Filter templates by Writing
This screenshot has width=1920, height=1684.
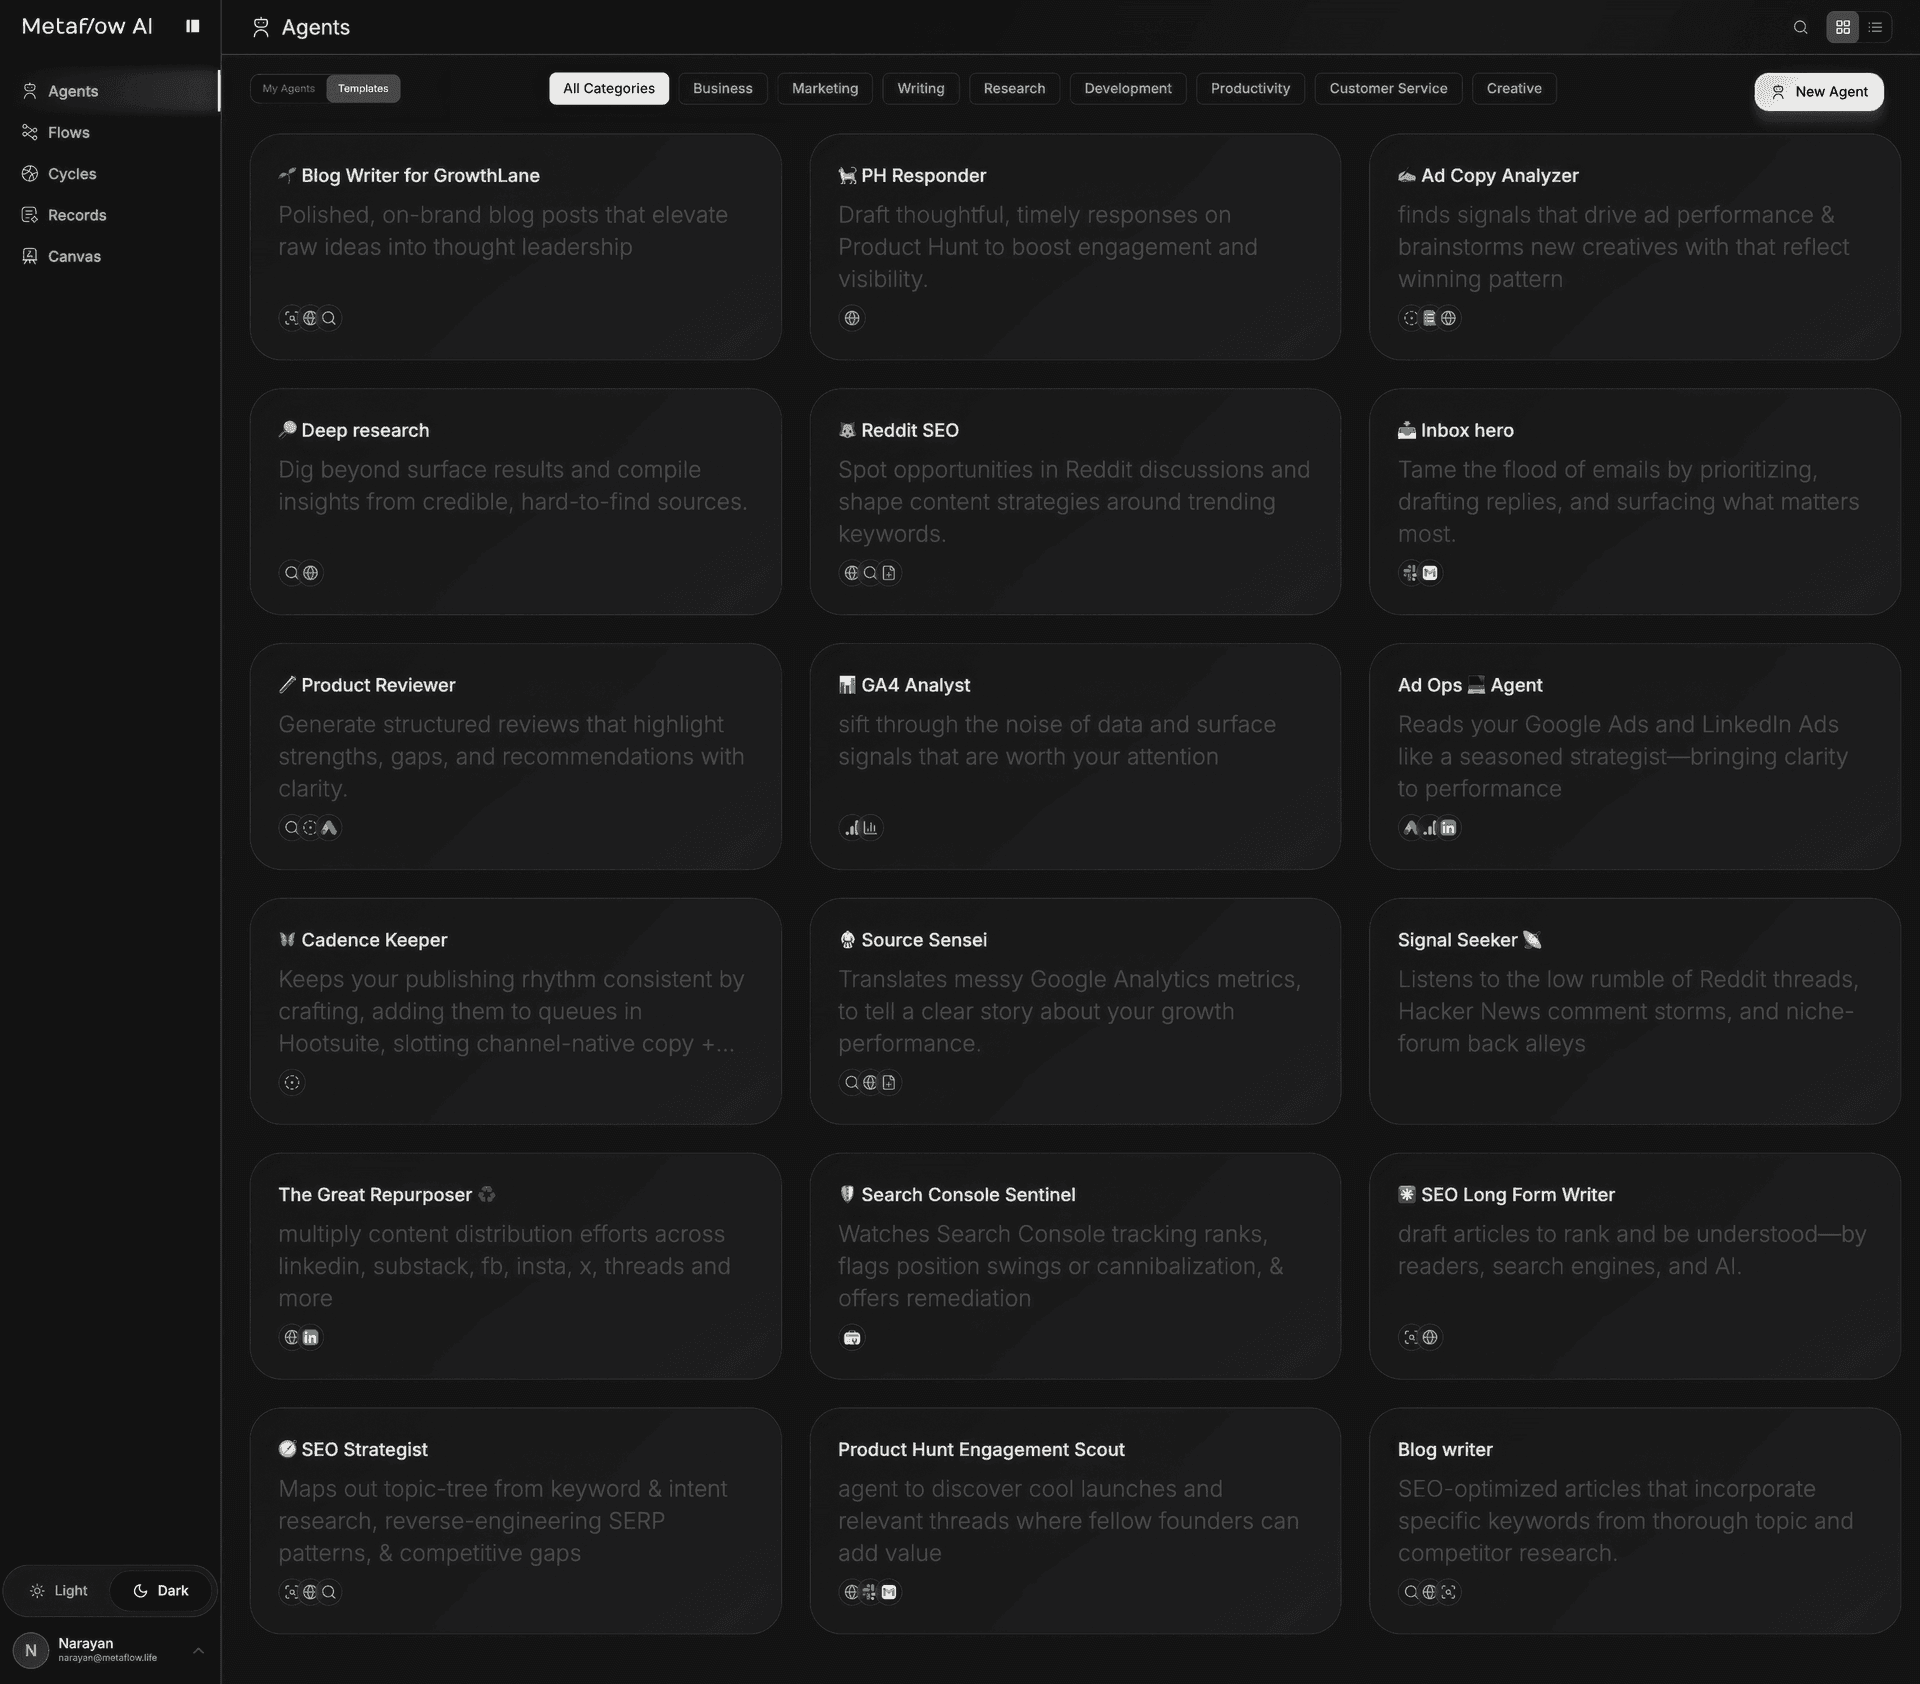pyautogui.click(x=920, y=88)
